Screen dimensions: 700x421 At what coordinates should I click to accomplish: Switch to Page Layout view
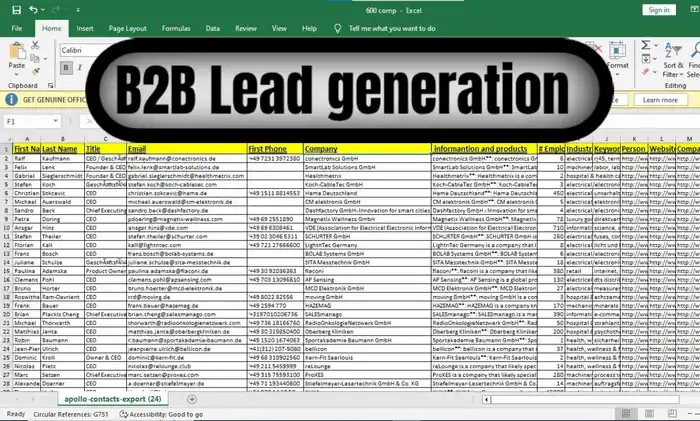(x=650, y=413)
